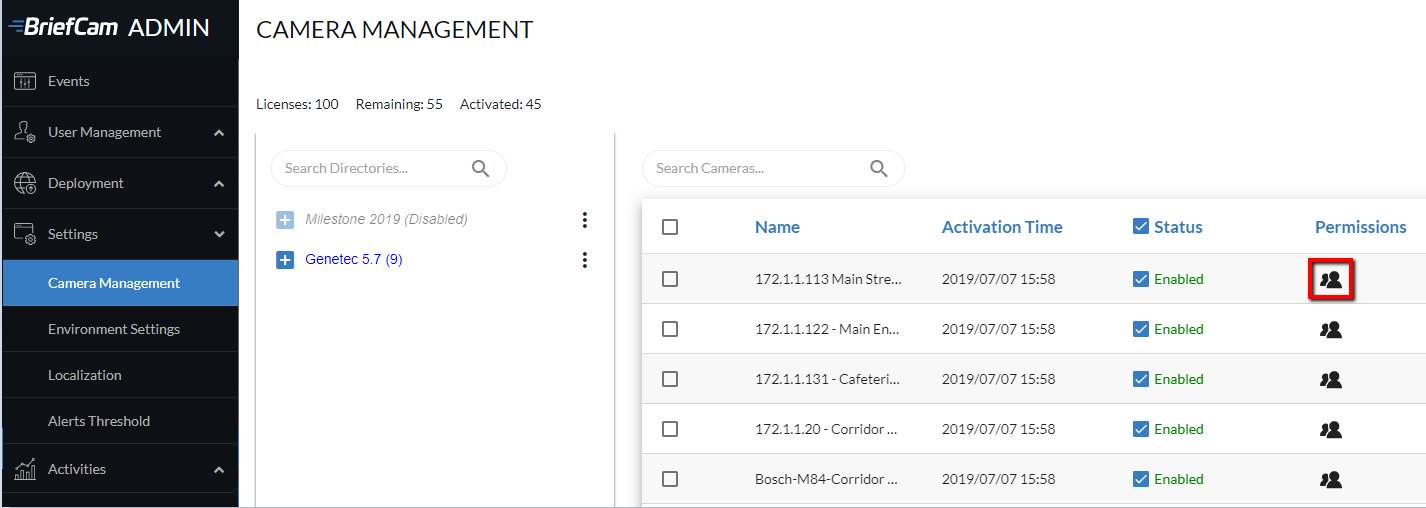The width and height of the screenshot is (1426, 508).
Task: Toggle the select-all cameras checkbox in header
Action: [x=670, y=227]
